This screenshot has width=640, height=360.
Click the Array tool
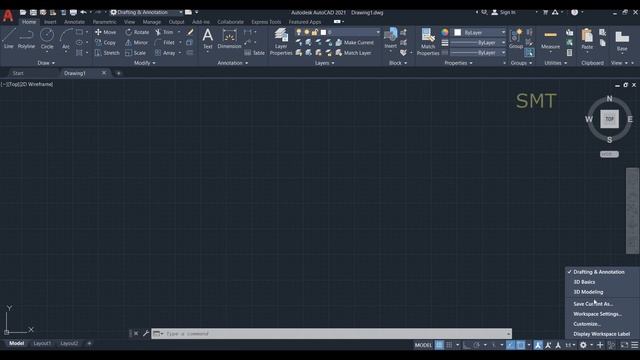coord(165,53)
